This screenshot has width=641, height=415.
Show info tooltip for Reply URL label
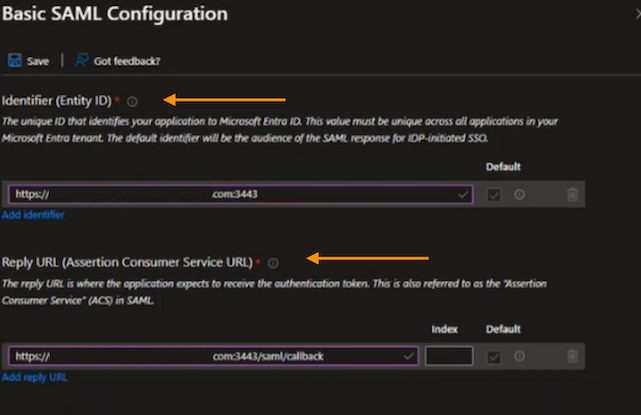[273, 263]
